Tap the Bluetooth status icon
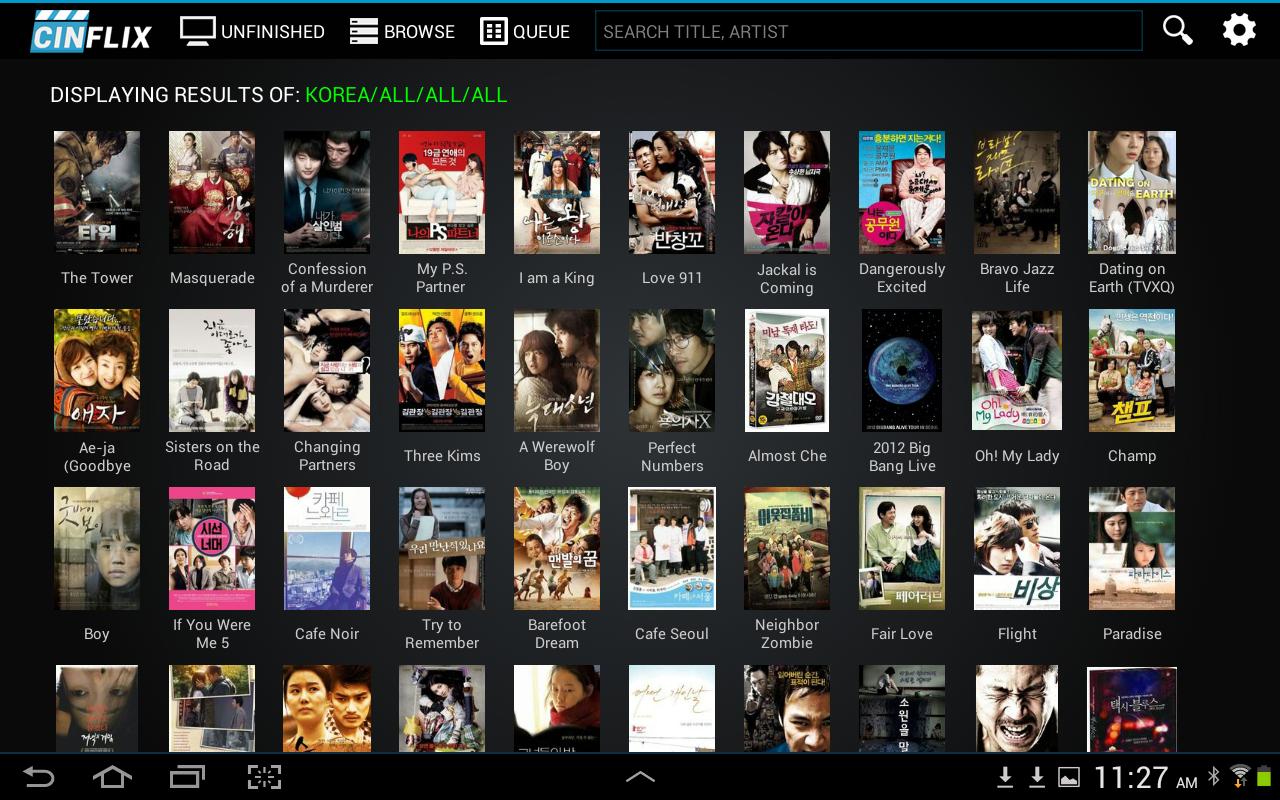Screen dimensions: 1280x800 pos(1211,777)
